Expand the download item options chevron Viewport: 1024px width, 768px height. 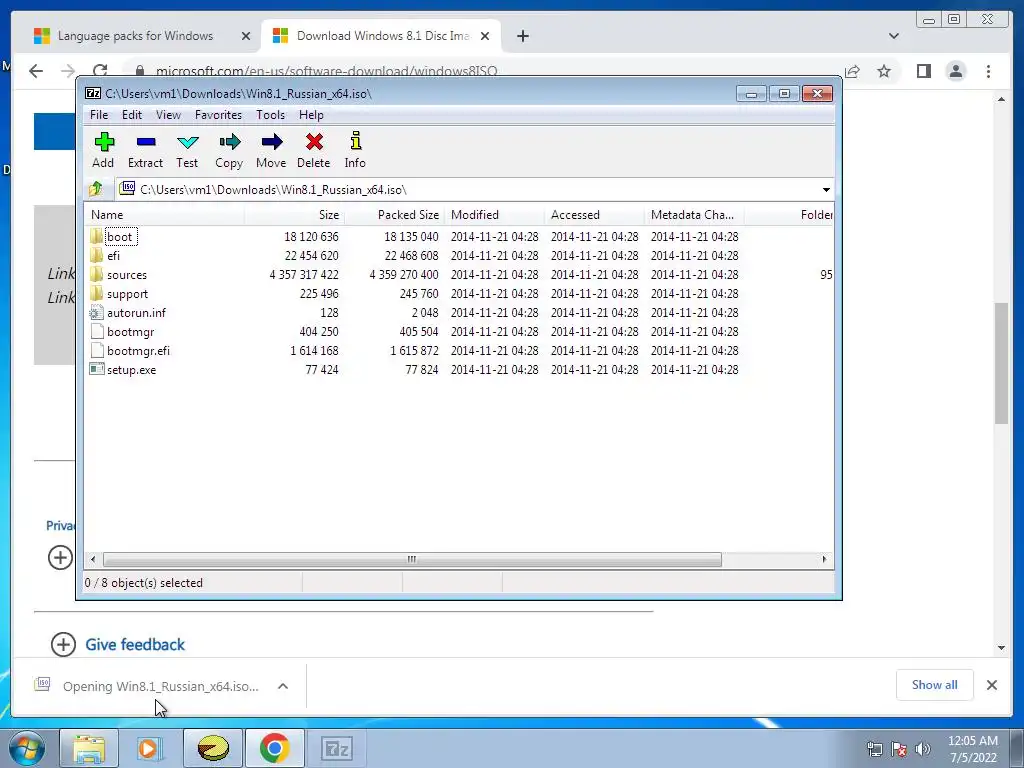pos(283,686)
